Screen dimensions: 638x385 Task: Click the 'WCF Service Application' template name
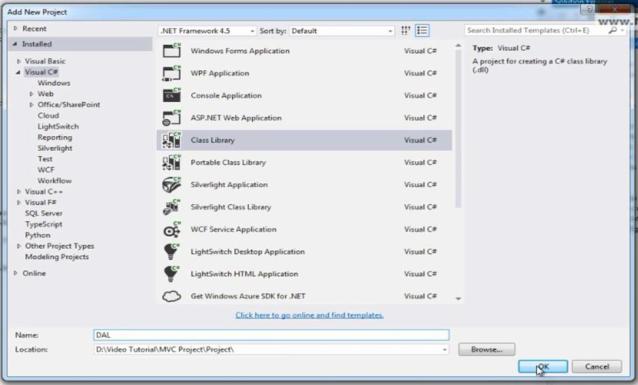click(233, 230)
